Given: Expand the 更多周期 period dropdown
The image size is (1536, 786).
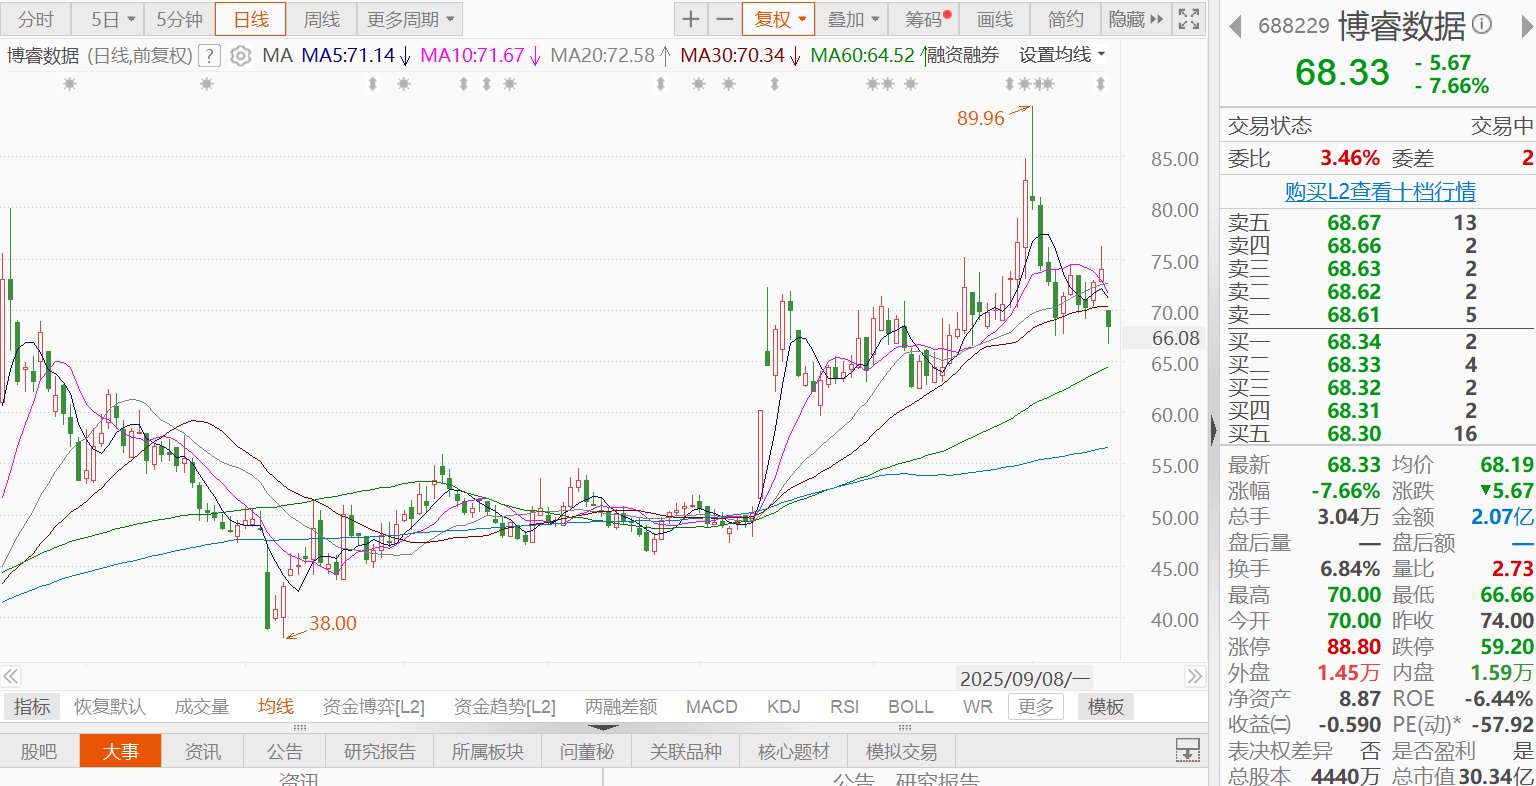Looking at the screenshot, I should [410, 19].
